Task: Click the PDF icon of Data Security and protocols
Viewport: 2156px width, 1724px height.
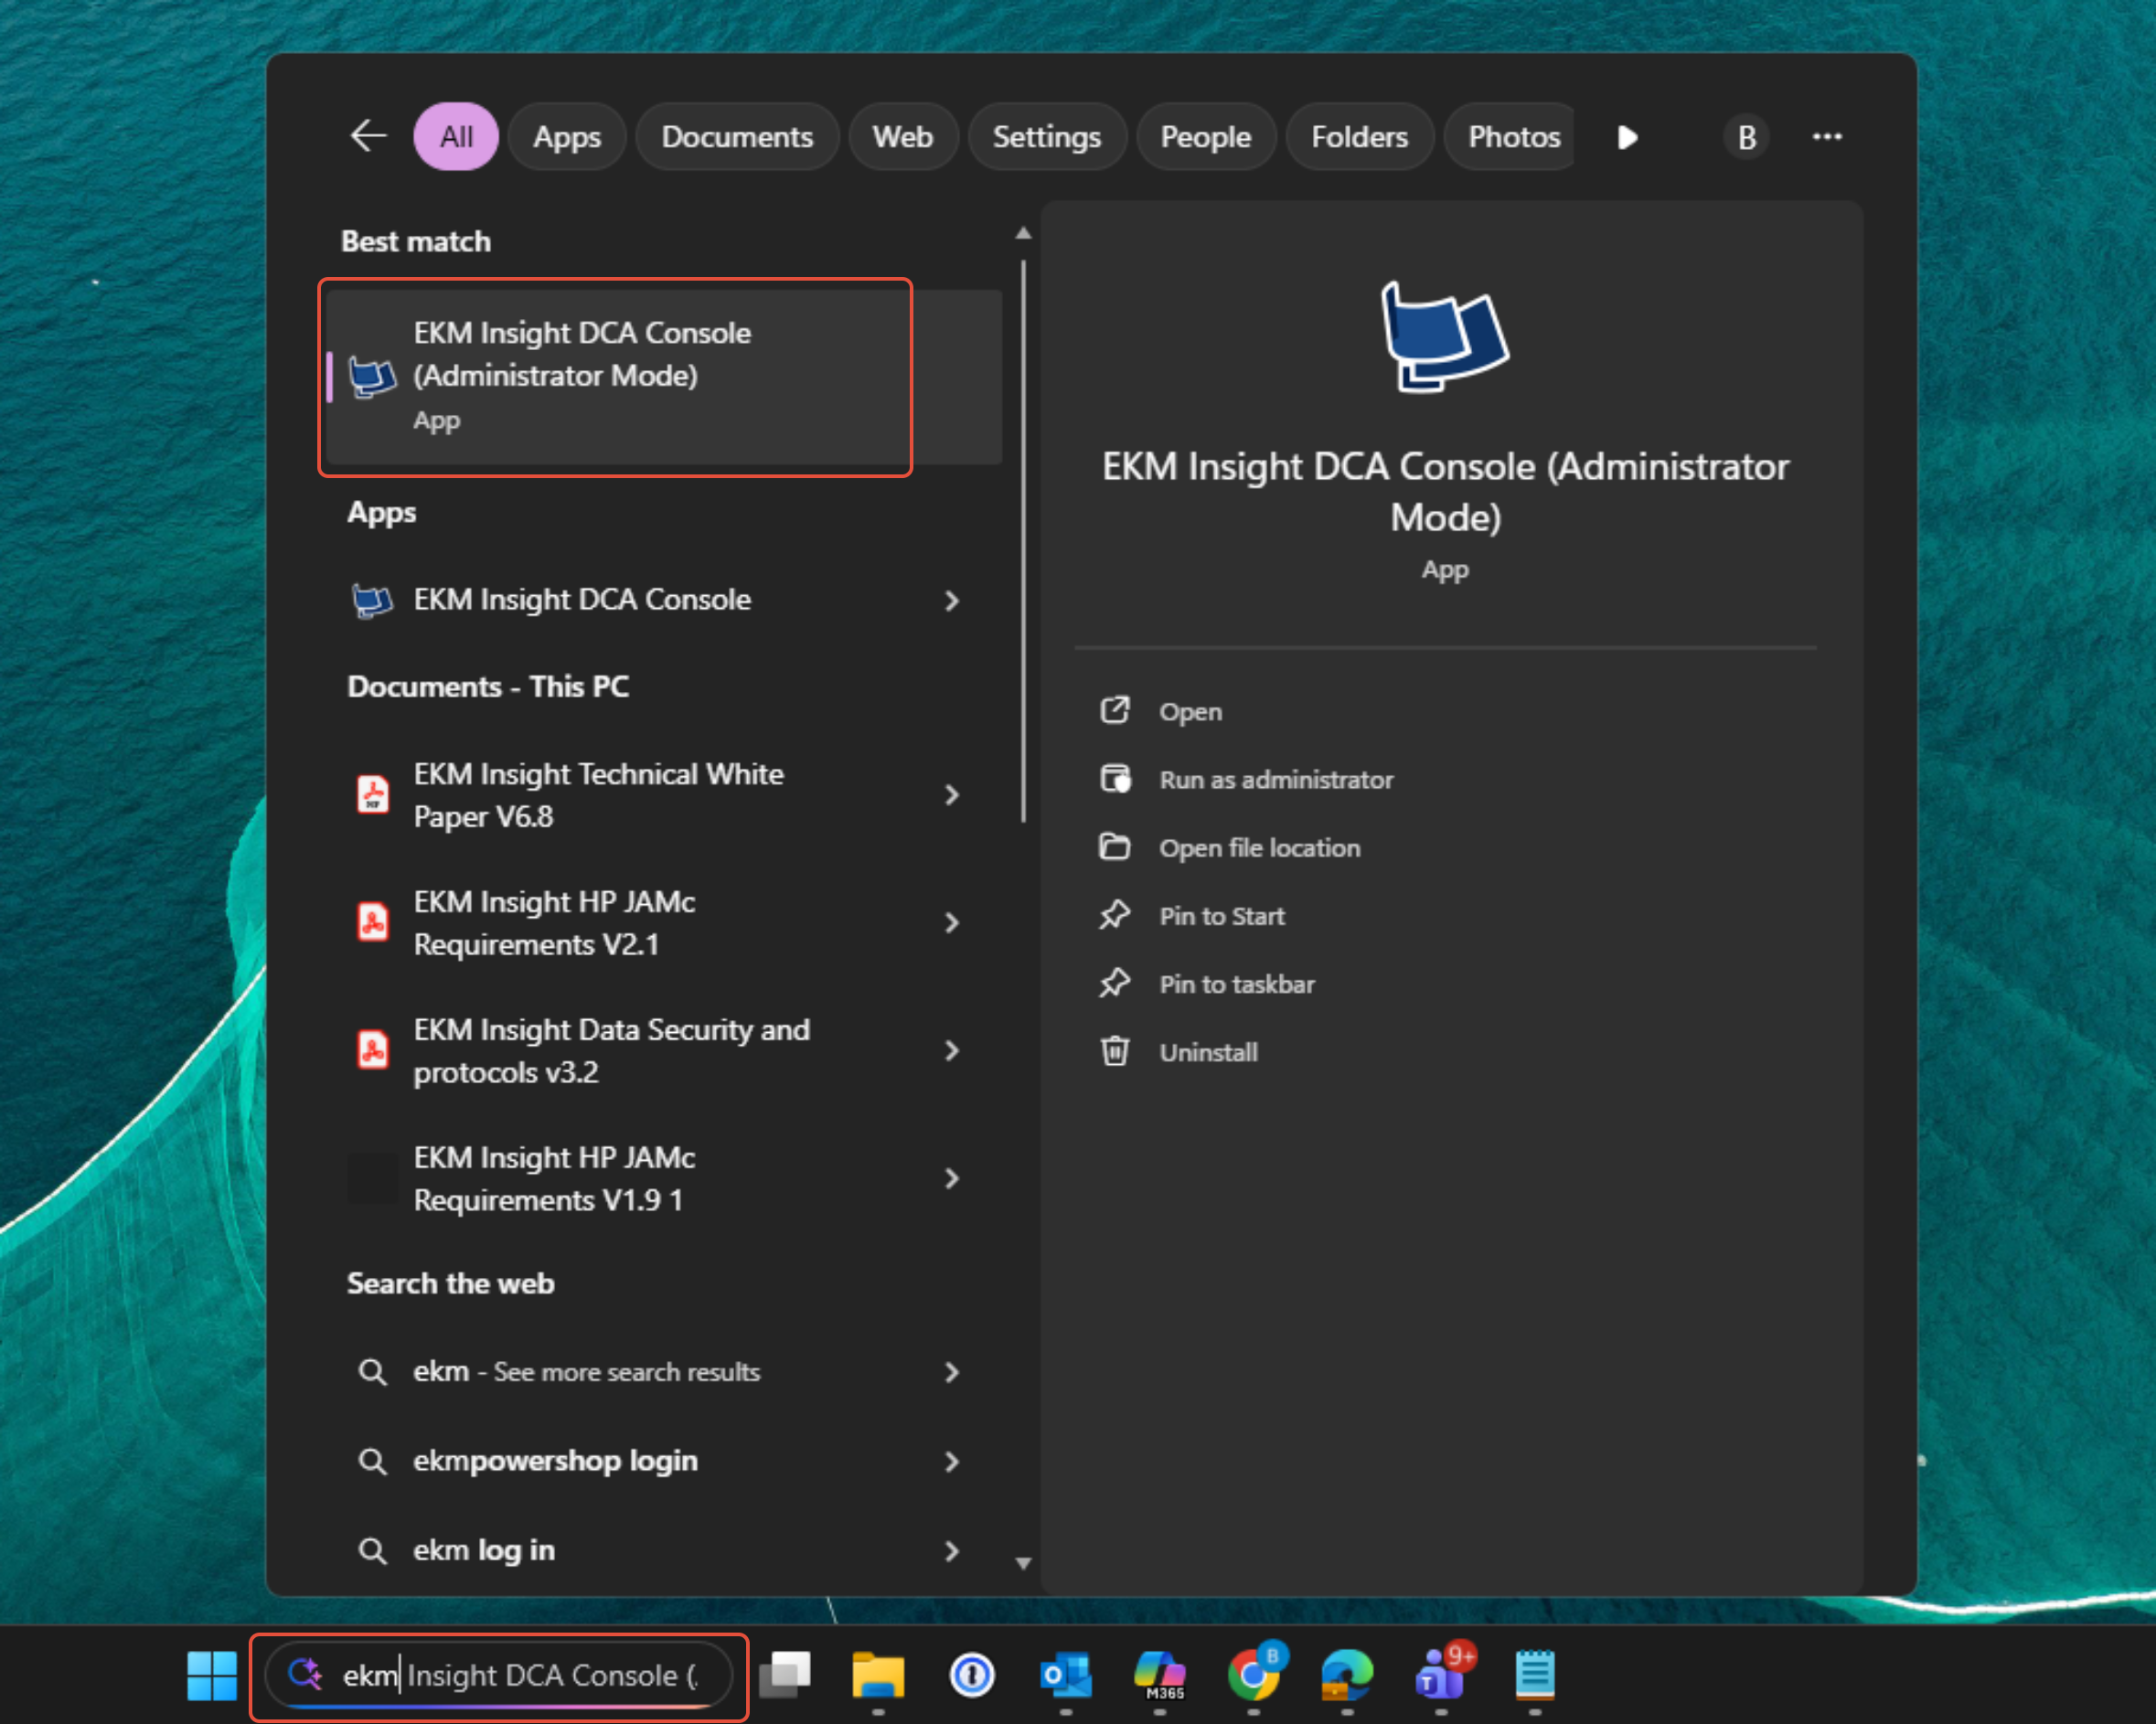Action: click(373, 1050)
